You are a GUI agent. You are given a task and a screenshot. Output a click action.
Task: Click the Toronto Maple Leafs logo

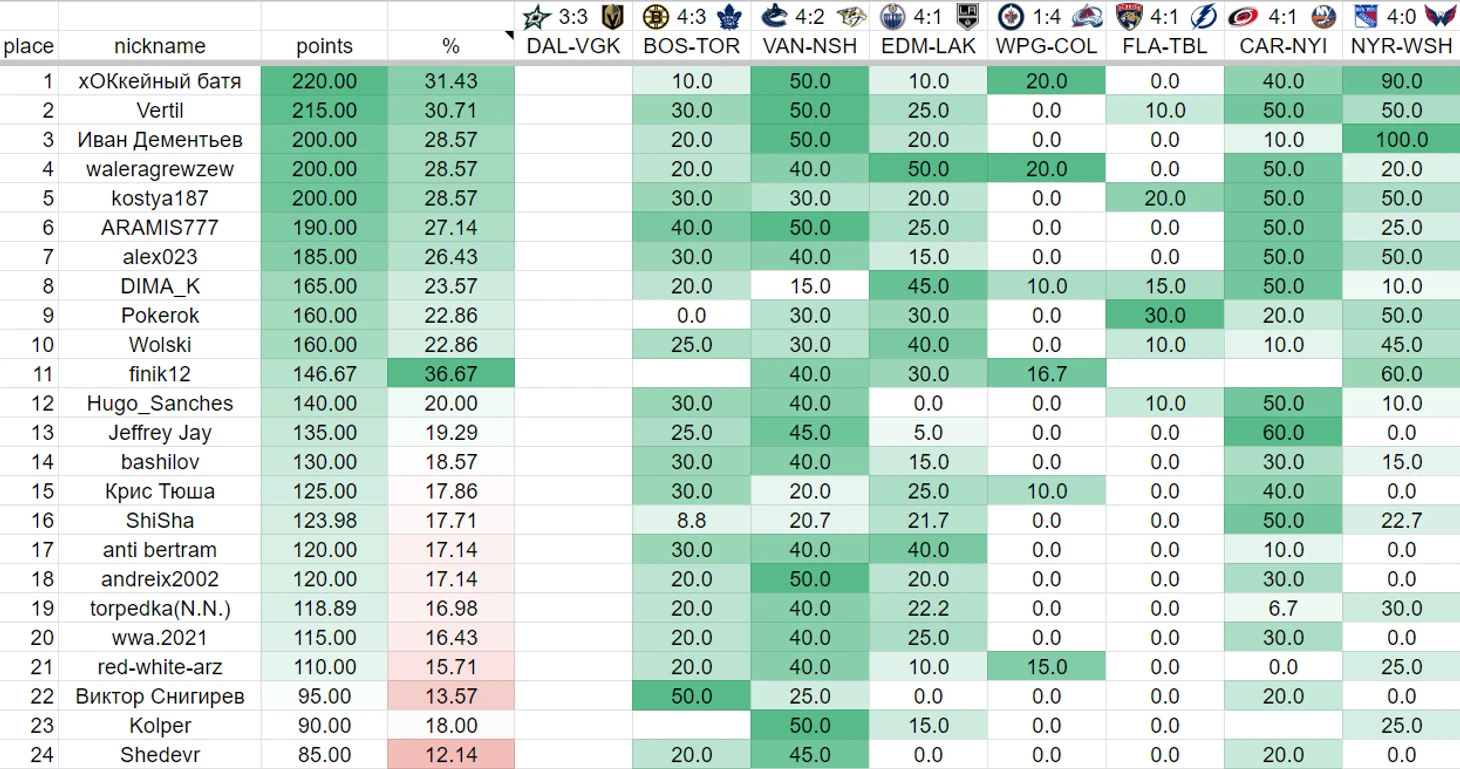729,16
